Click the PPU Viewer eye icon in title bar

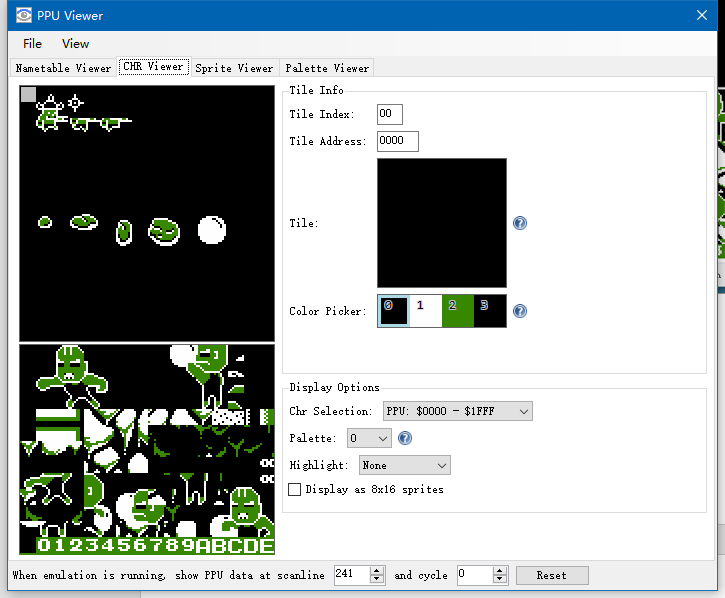tap(24, 15)
